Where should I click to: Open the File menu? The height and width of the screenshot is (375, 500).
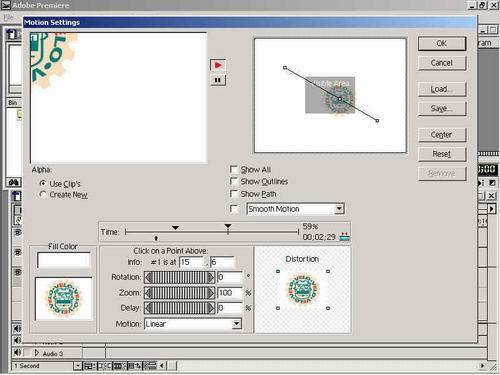(x=8, y=17)
